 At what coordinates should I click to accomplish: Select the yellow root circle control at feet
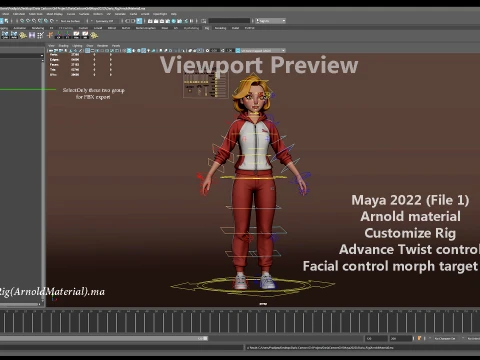(253, 286)
